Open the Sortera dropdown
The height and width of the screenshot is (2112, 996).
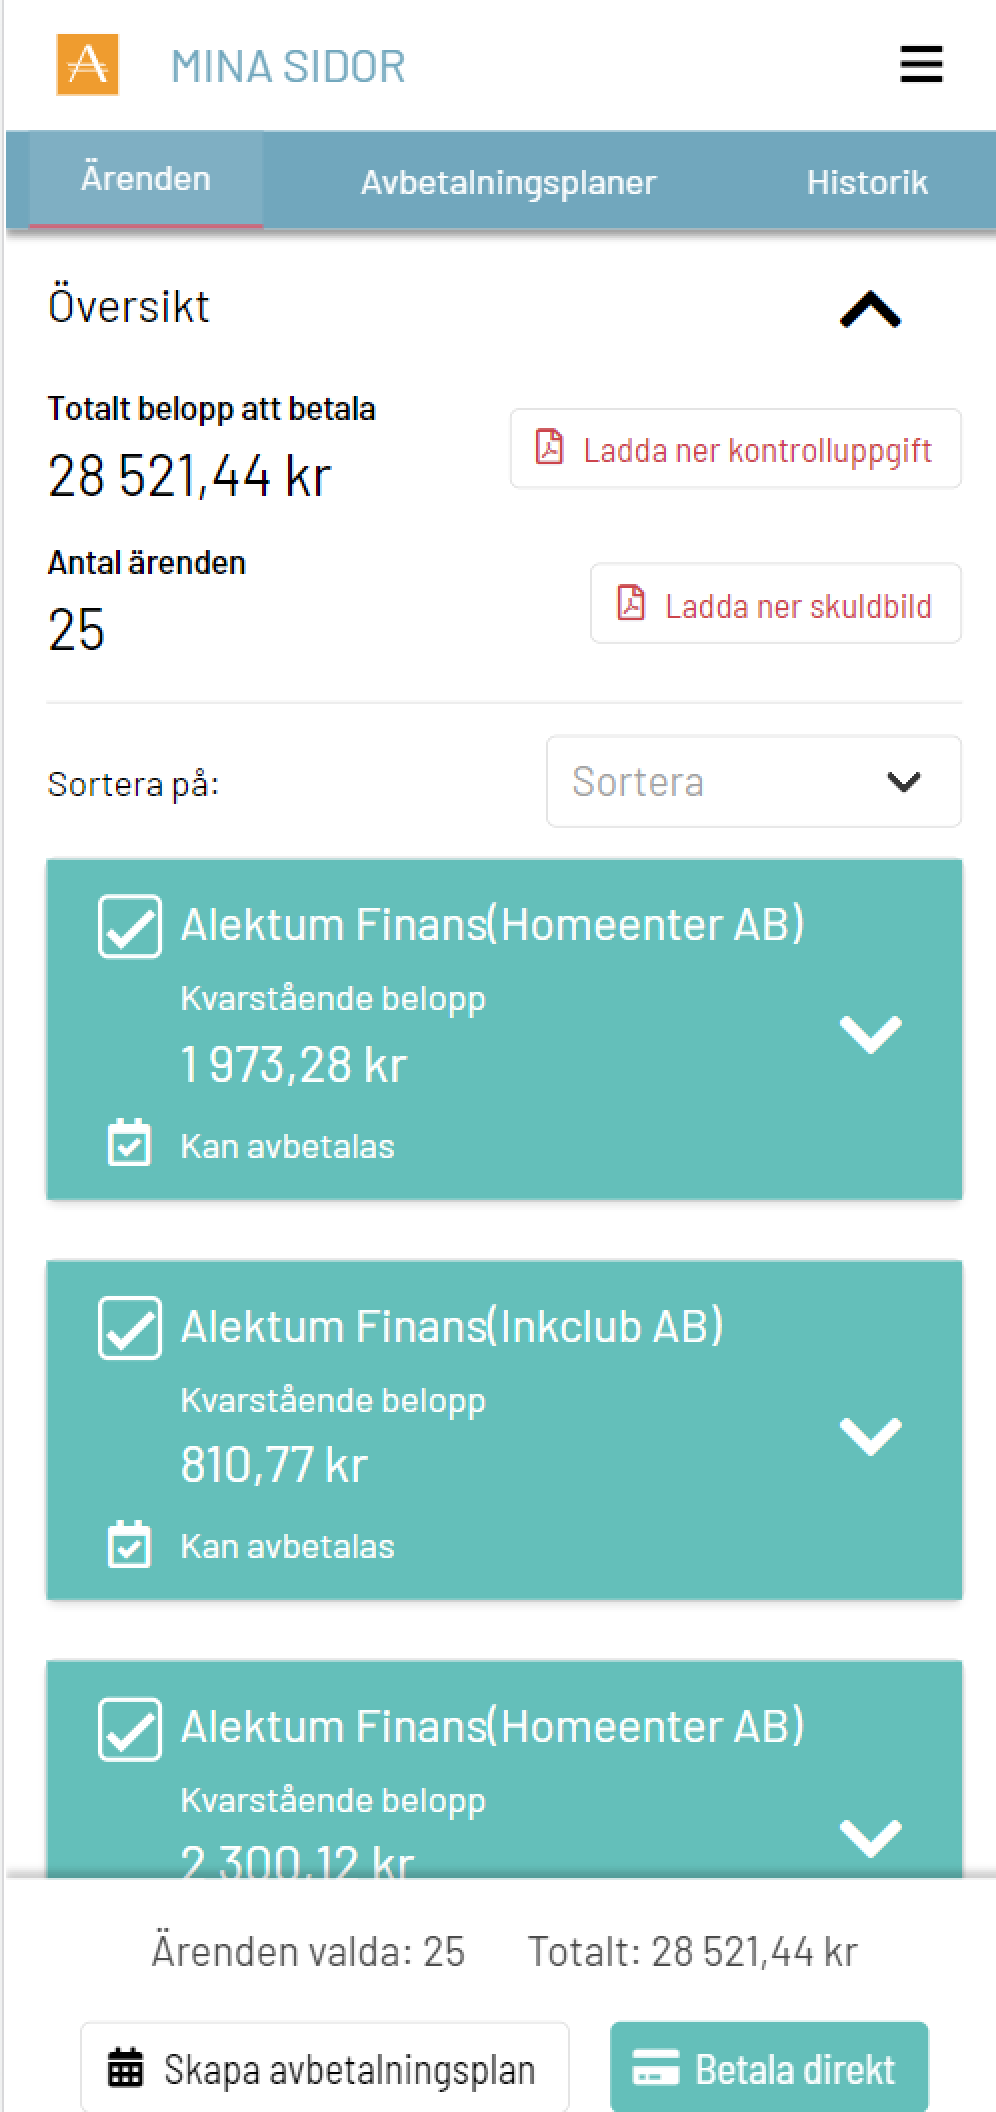point(753,782)
